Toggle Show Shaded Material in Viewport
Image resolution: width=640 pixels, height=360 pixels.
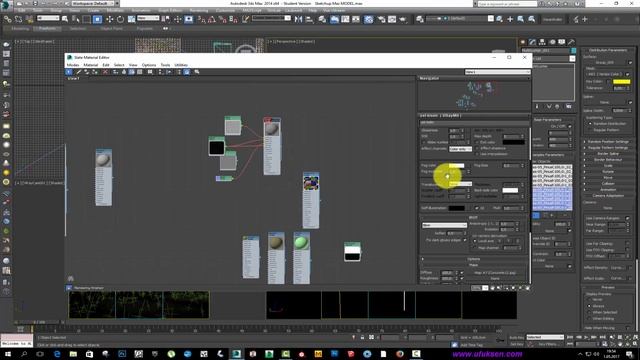(x=132, y=72)
